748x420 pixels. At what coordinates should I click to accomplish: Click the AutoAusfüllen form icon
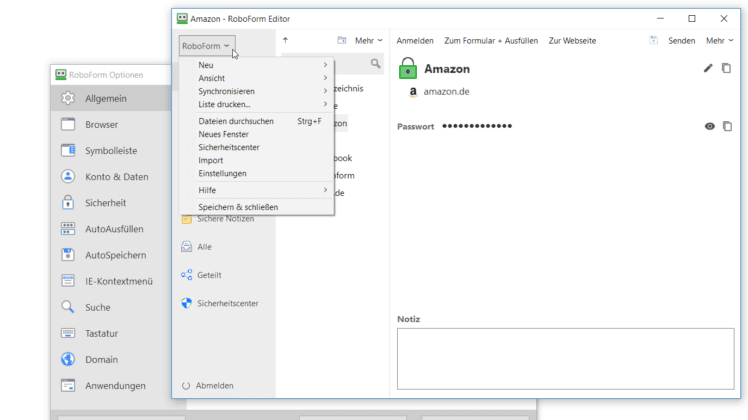[68, 229]
